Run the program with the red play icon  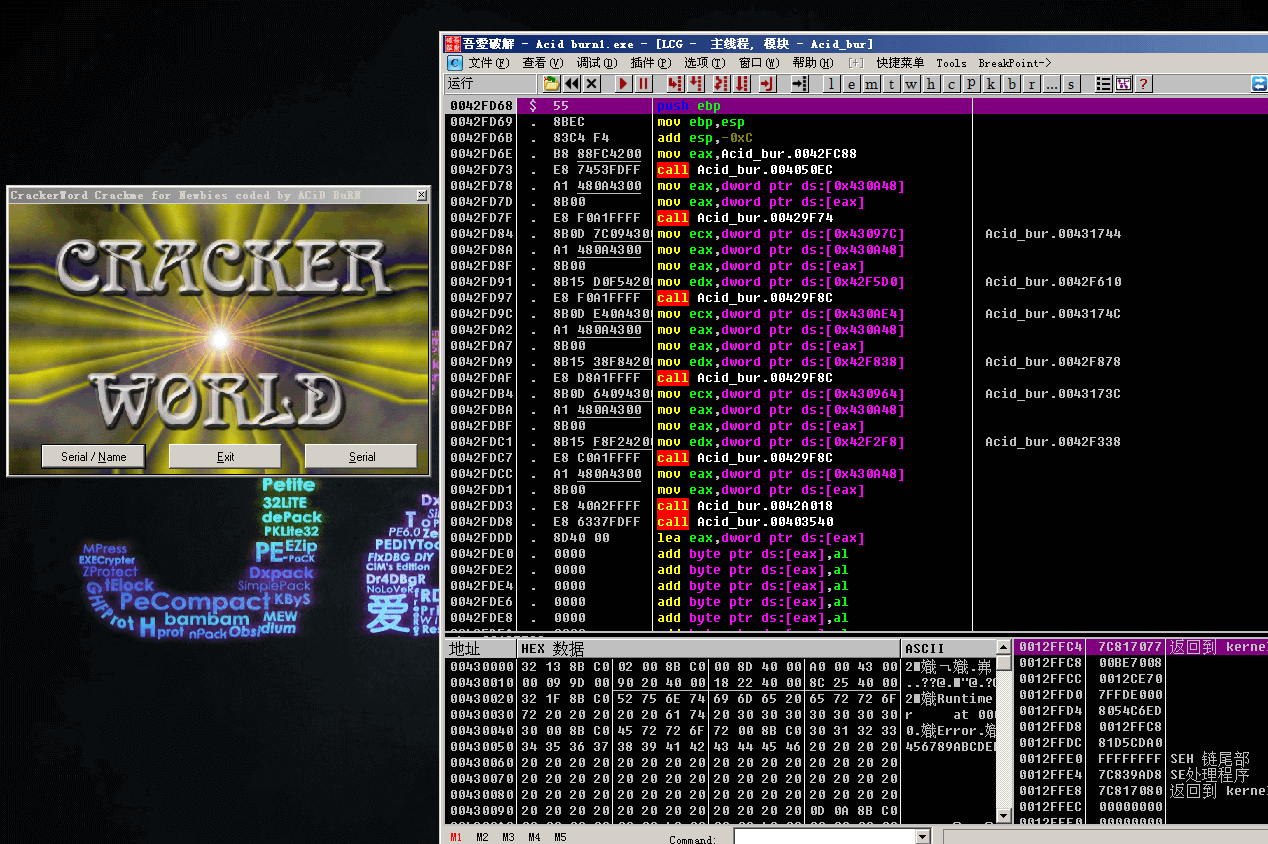623,84
